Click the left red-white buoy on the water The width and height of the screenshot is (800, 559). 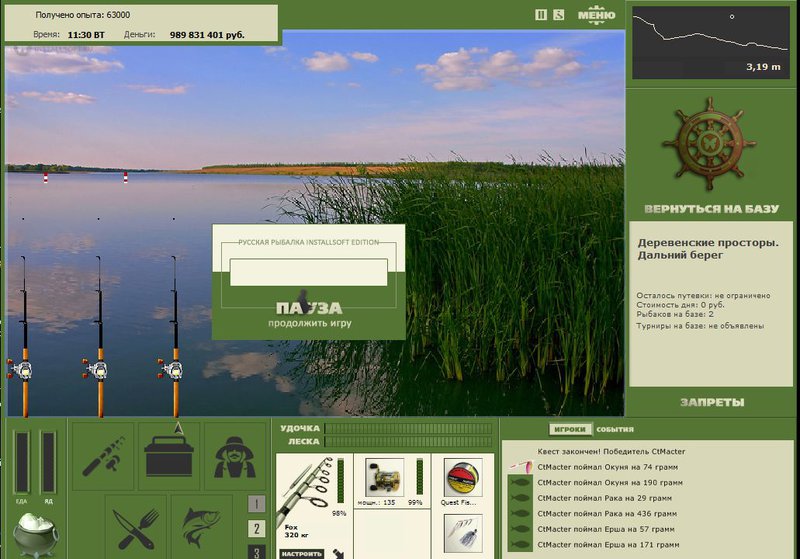[x=45, y=178]
